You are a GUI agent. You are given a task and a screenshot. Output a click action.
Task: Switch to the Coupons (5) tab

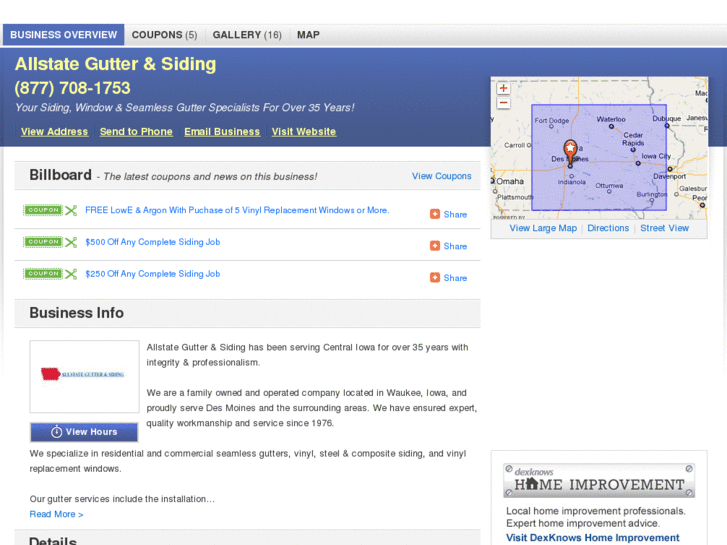point(164,35)
